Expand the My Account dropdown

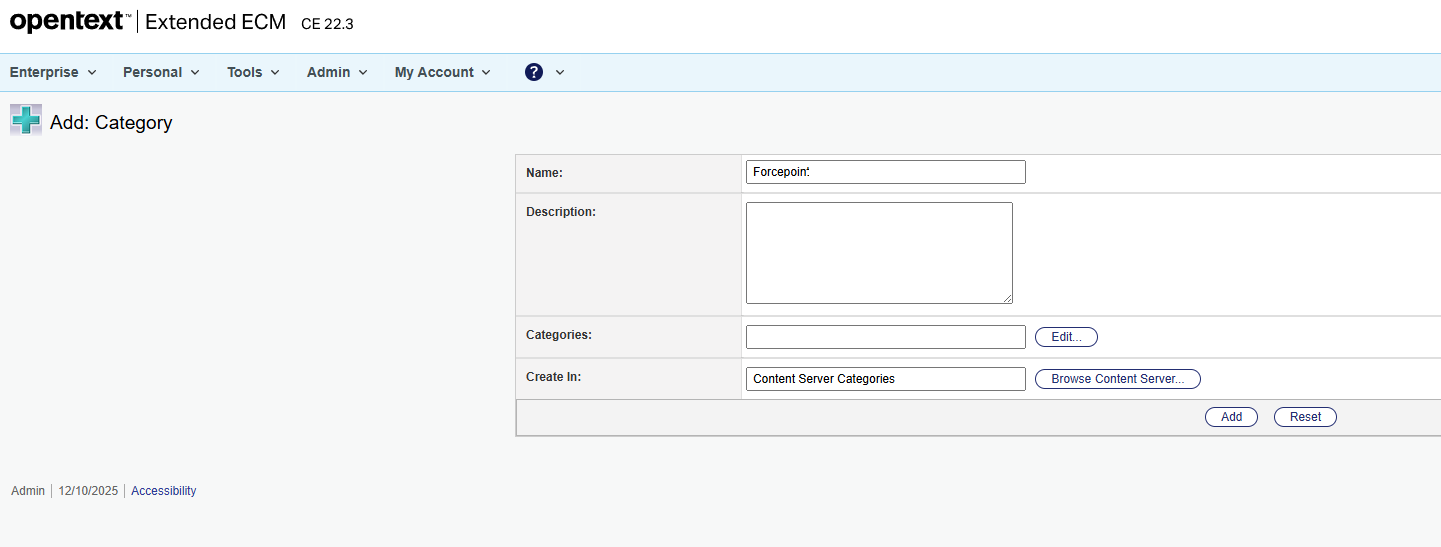[442, 72]
